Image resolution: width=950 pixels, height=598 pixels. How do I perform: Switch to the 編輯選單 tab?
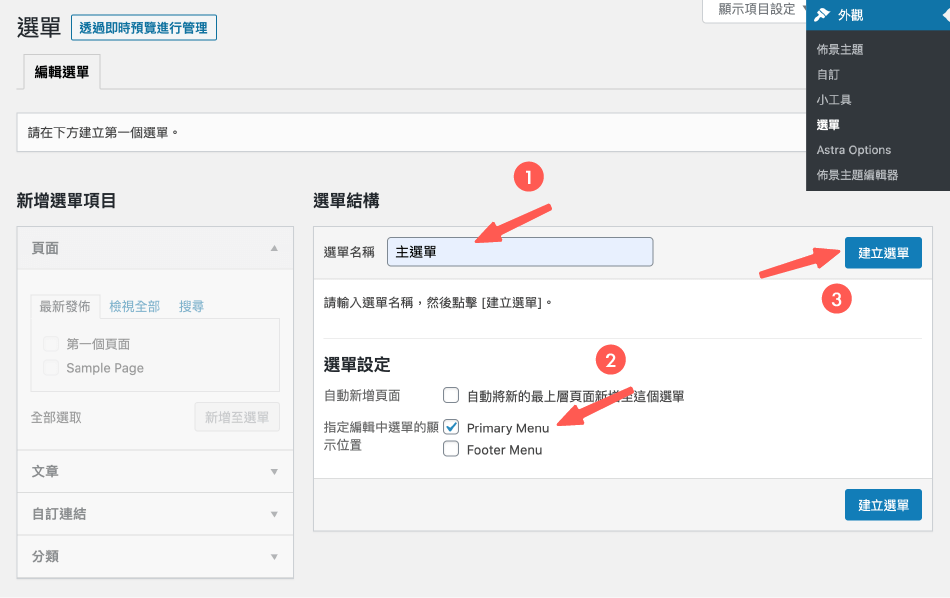click(x=62, y=72)
